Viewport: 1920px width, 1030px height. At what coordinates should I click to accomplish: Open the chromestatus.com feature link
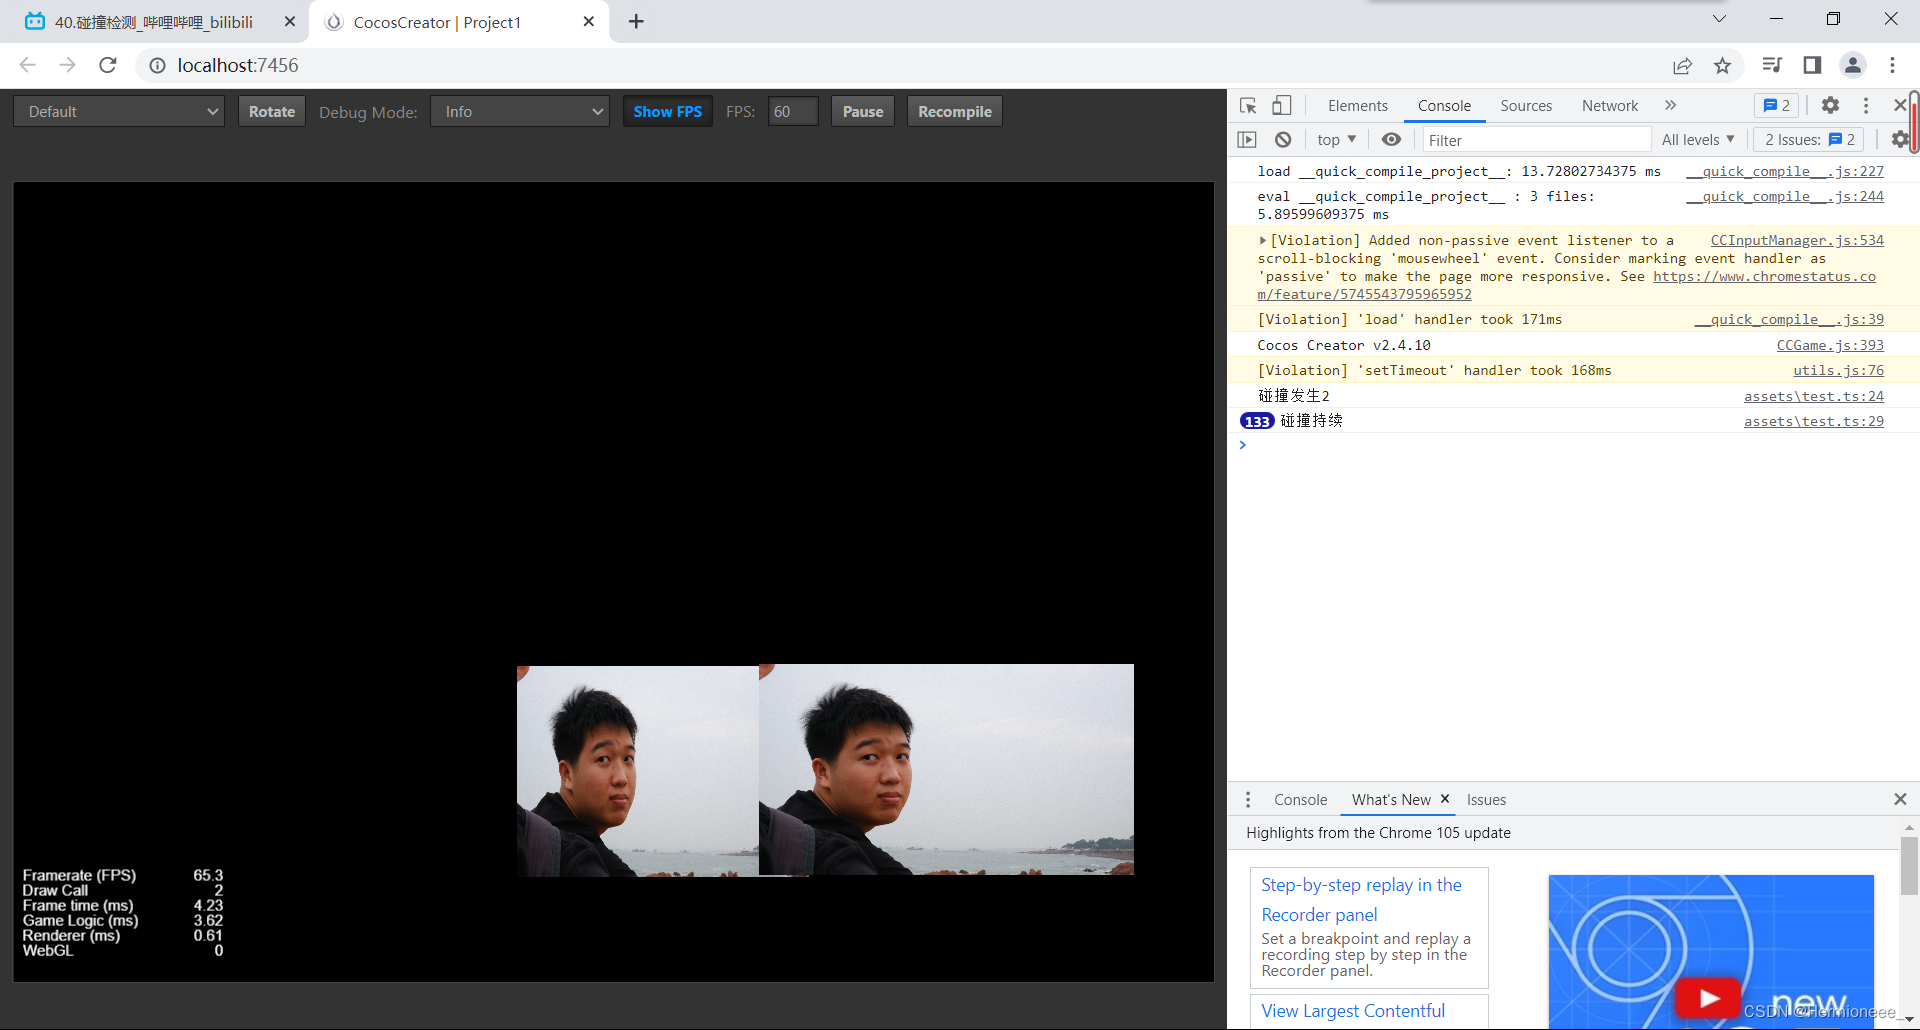(1764, 277)
